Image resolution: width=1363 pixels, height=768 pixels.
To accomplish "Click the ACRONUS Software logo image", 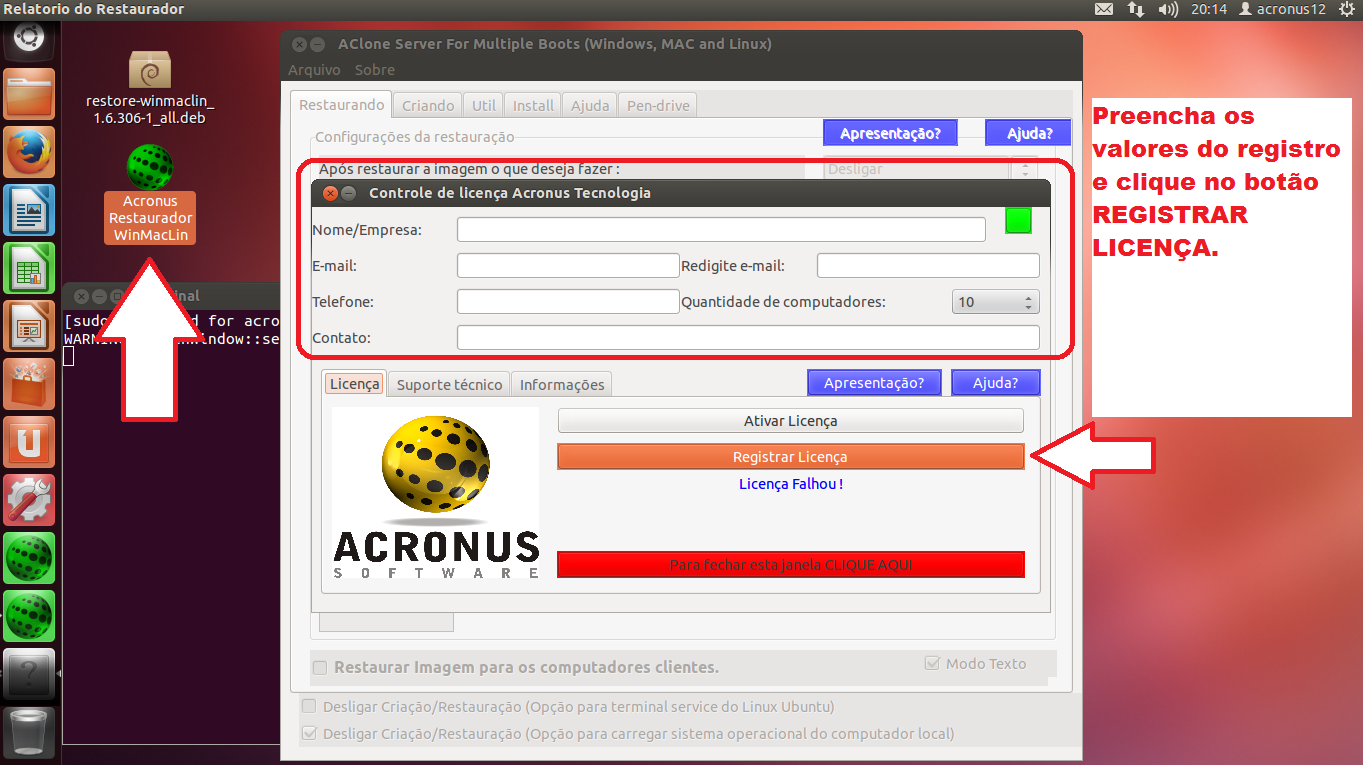I will (435, 492).
